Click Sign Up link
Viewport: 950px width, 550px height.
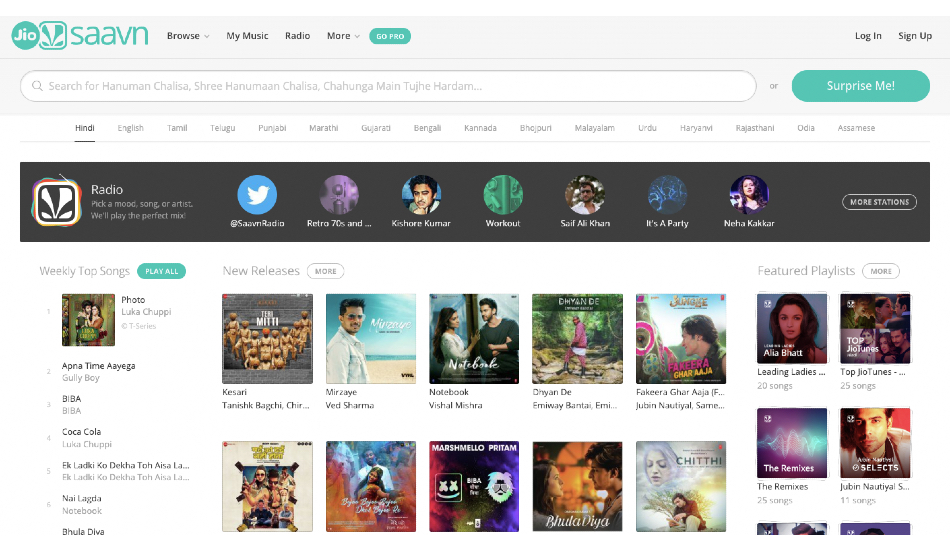915,36
